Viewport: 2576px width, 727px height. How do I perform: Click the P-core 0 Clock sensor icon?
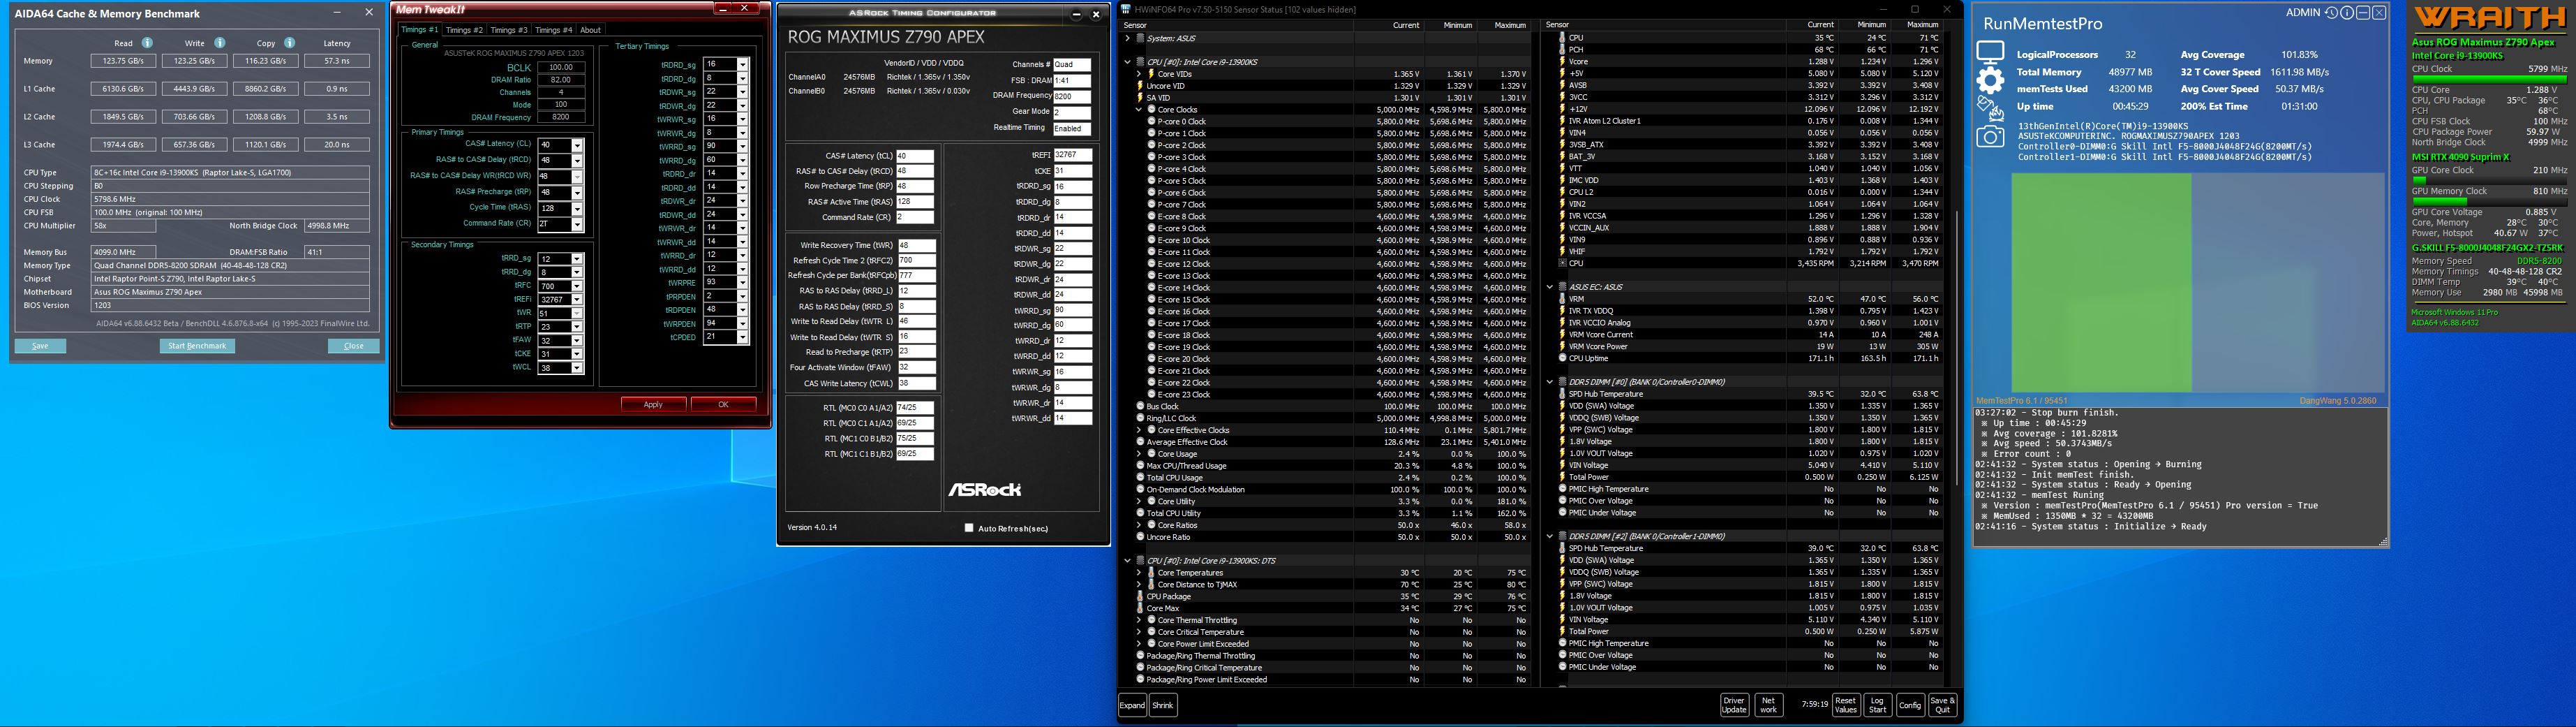1152,122
